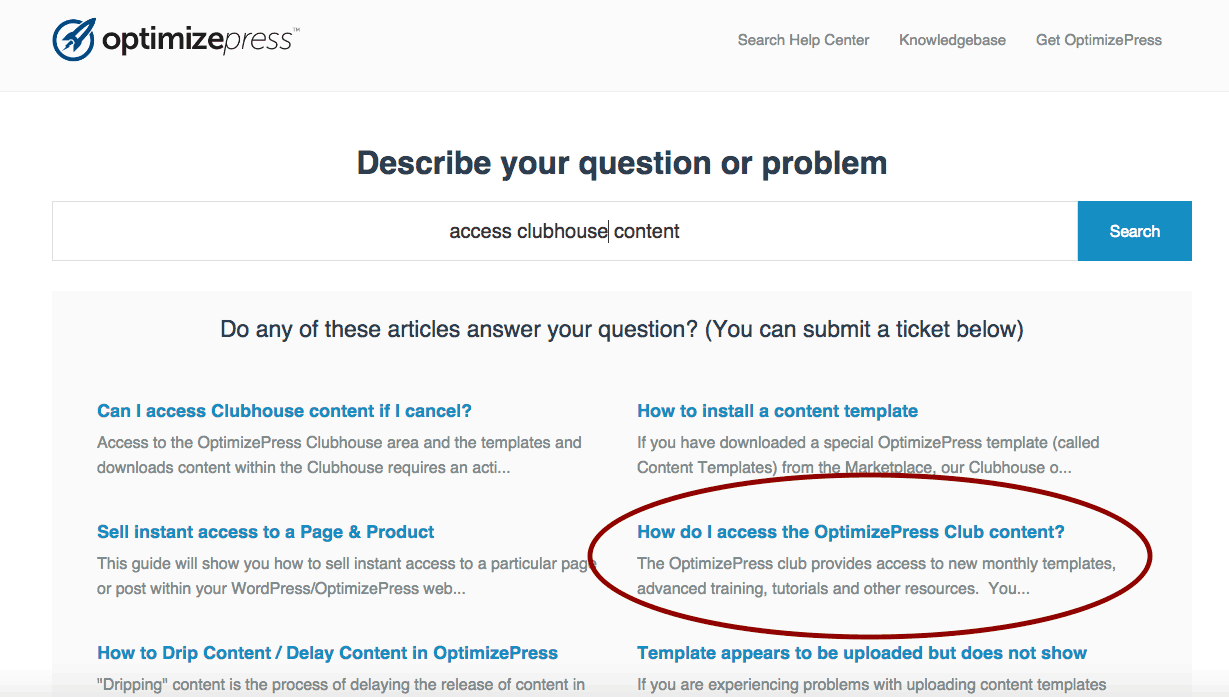Open "How do I access the OptimizePress Club content?"
This screenshot has width=1229, height=697.
[x=851, y=532]
